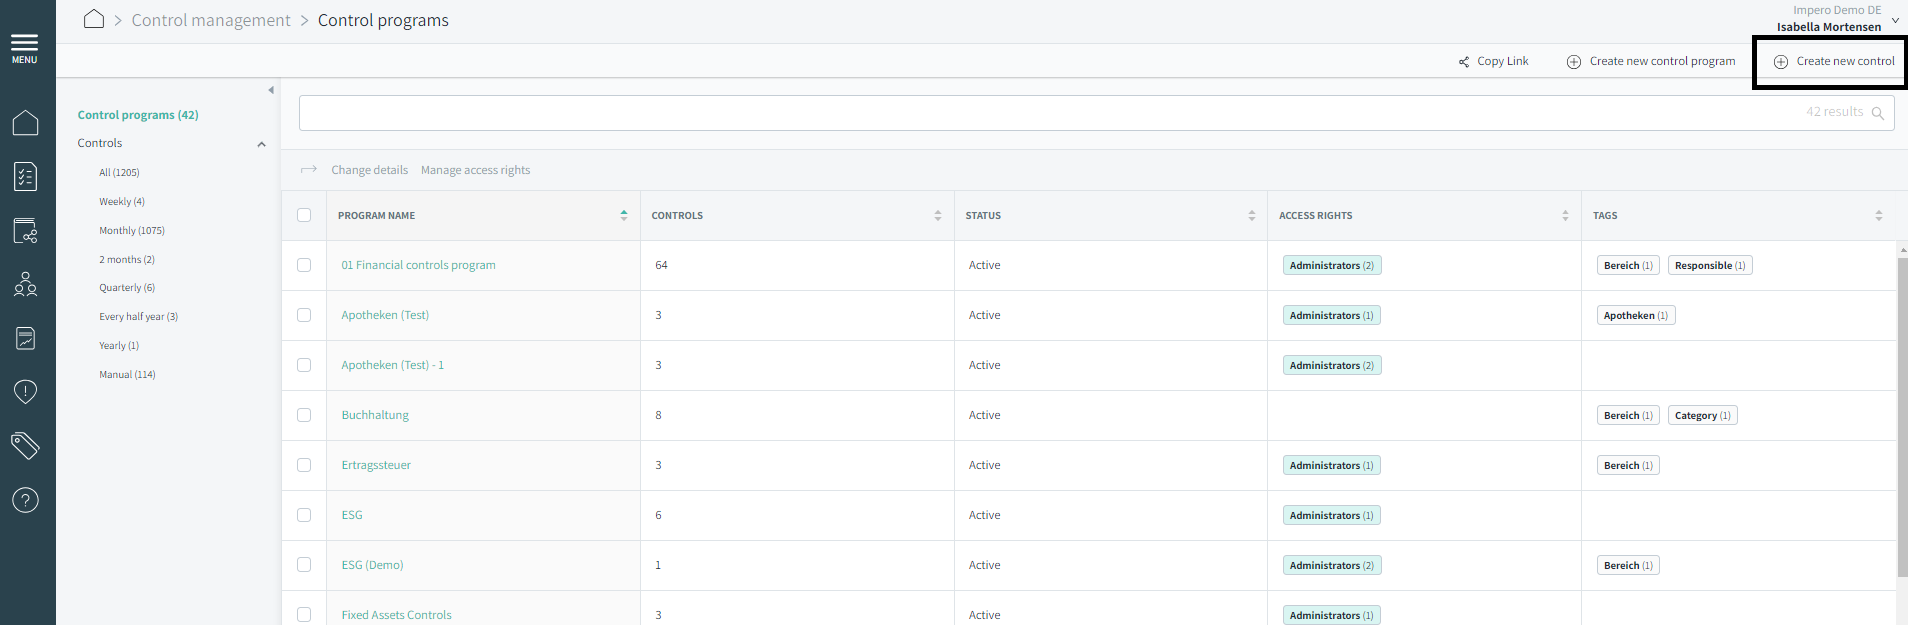
Task: Tick the Buchhaltung row checkbox
Action: [304, 415]
